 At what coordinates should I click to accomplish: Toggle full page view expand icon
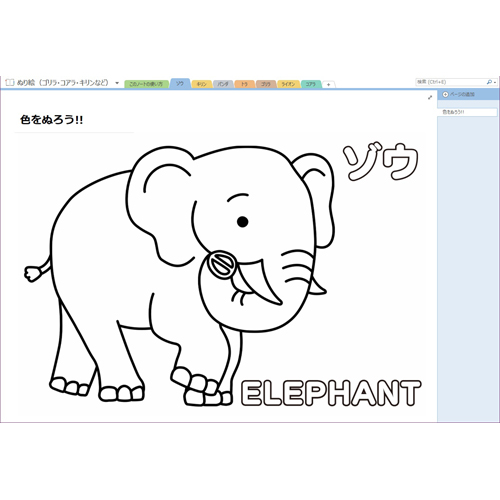click(430, 97)
